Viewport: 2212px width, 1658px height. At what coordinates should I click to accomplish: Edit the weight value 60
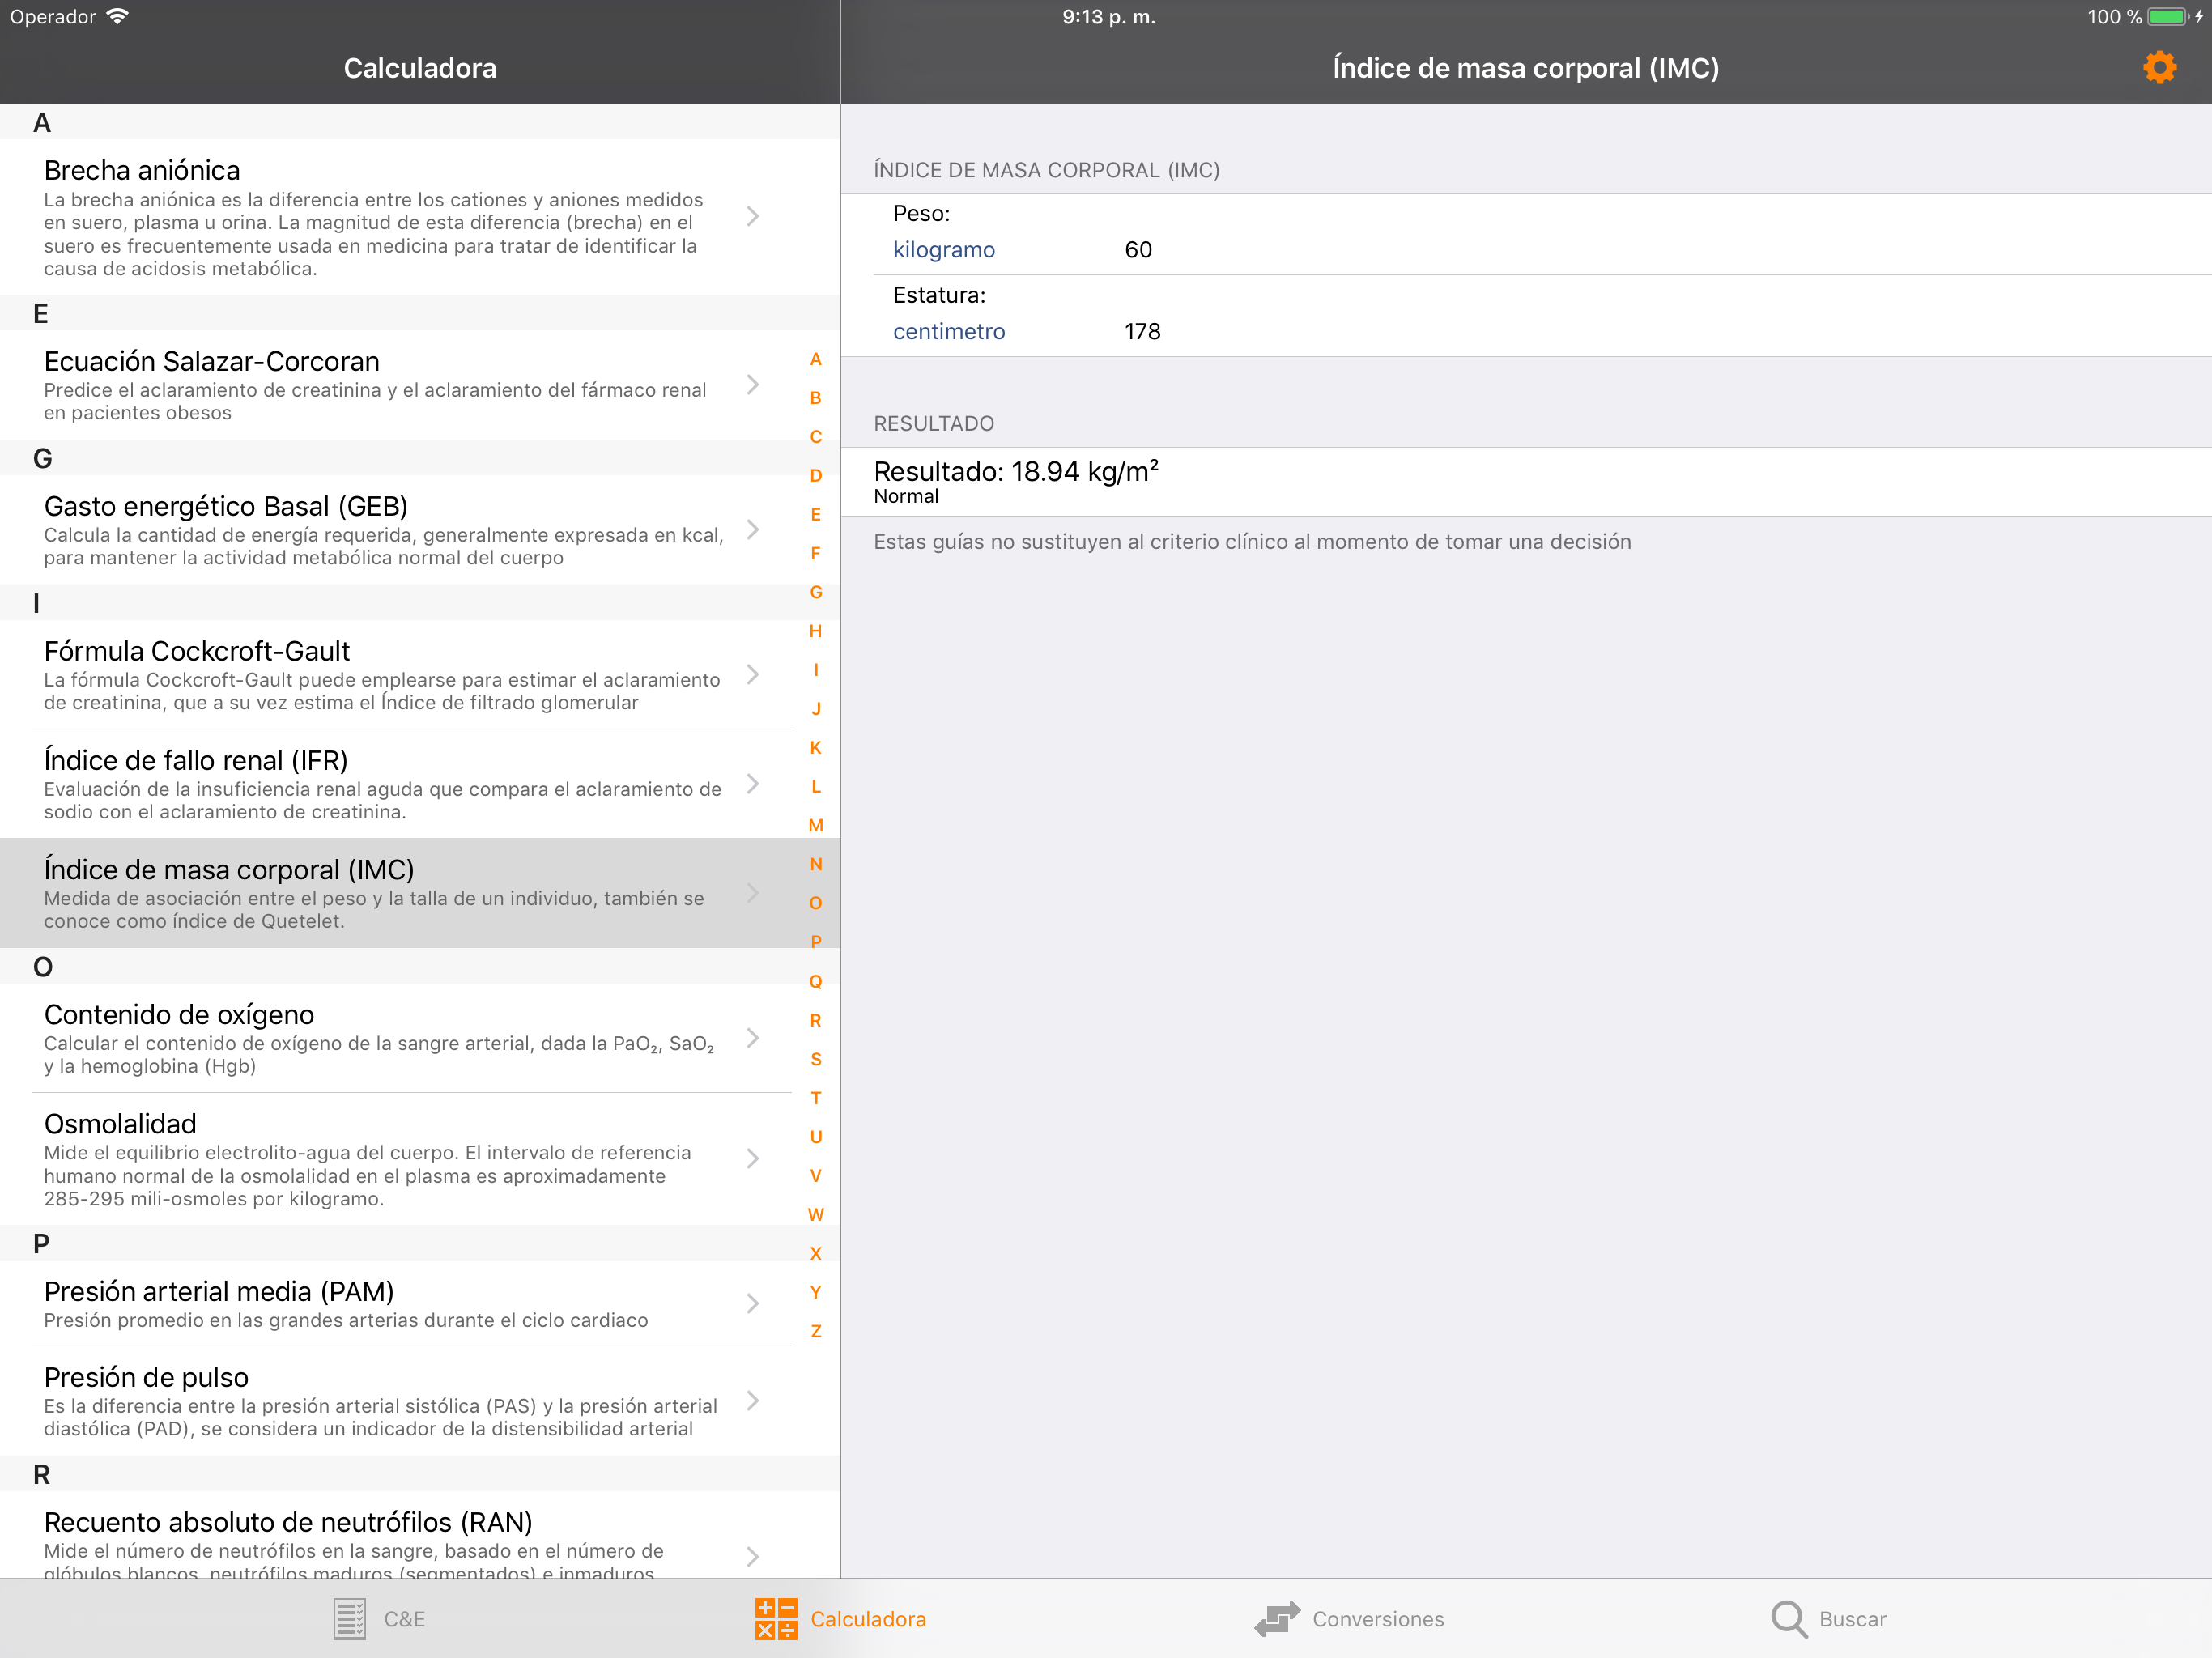tap(1138, 250)
